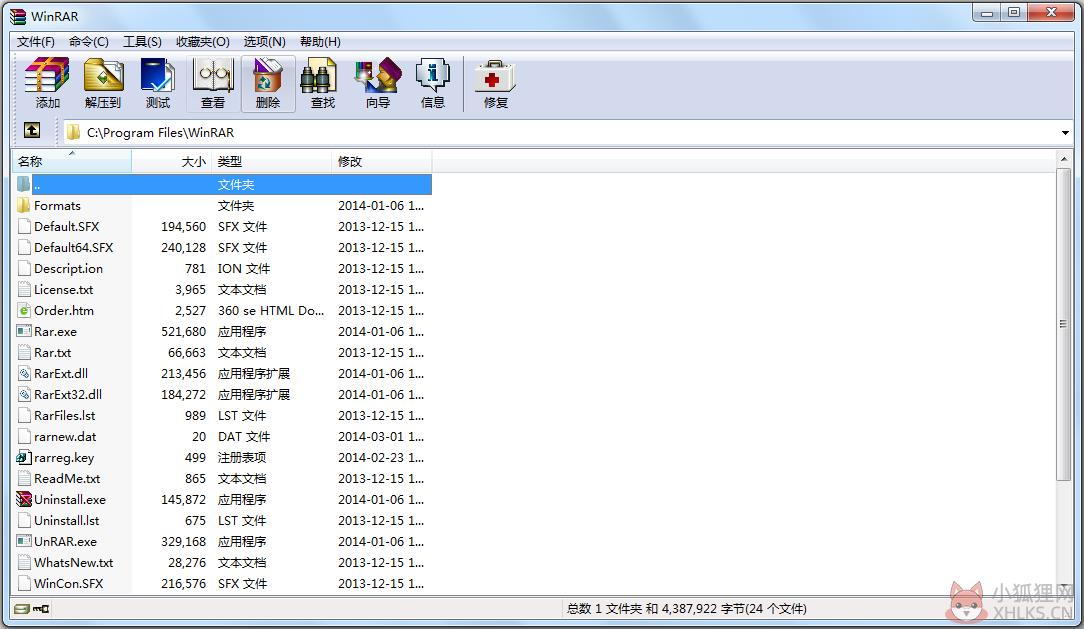Click the 2014-03-01 modified date cell
The image size is (1084, 629).
(x=381, y=436)
